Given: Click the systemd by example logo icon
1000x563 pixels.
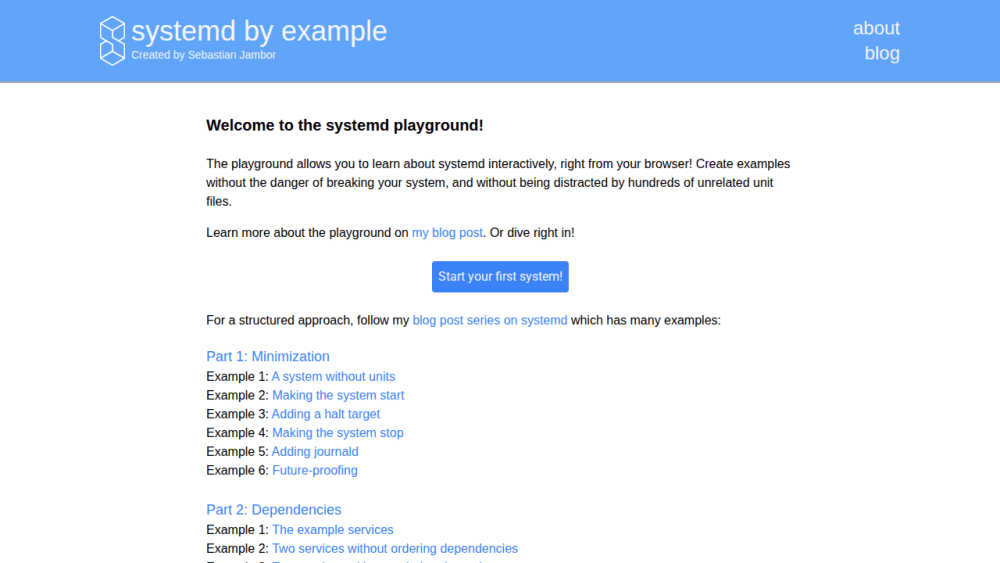Looking at the screenshot, I should click(x=112, y=41).
